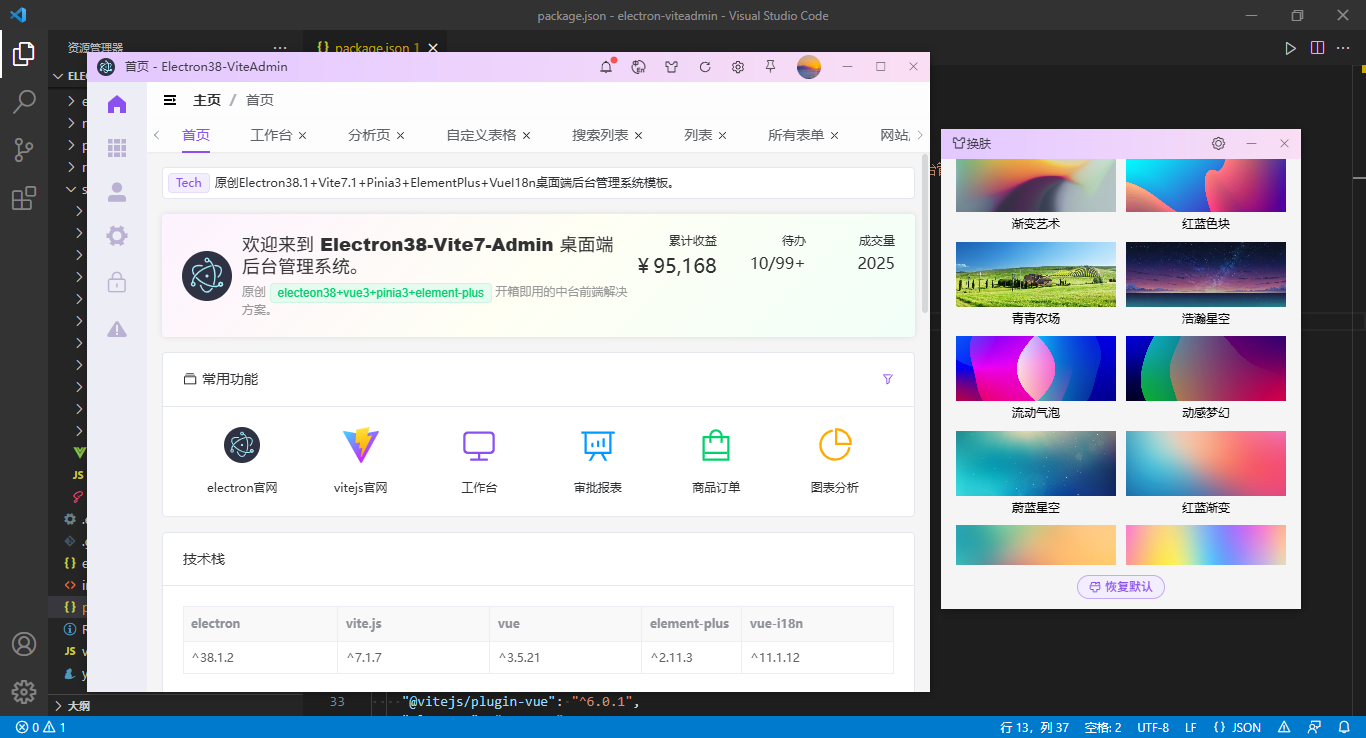
Task: Open VS Code Accounts icon
Action: (24, 643)
